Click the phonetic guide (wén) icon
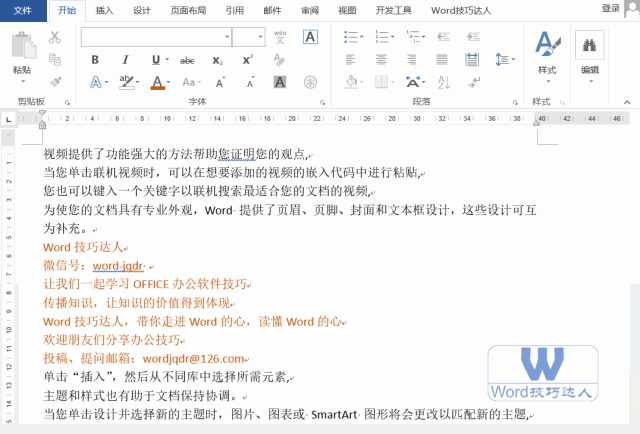This screenshot has height=434, width=640. [x=280, y=37]
